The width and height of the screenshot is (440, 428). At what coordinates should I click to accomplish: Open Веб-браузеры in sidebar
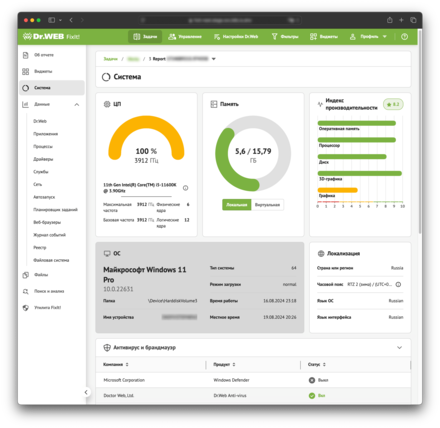pos(47,222)
